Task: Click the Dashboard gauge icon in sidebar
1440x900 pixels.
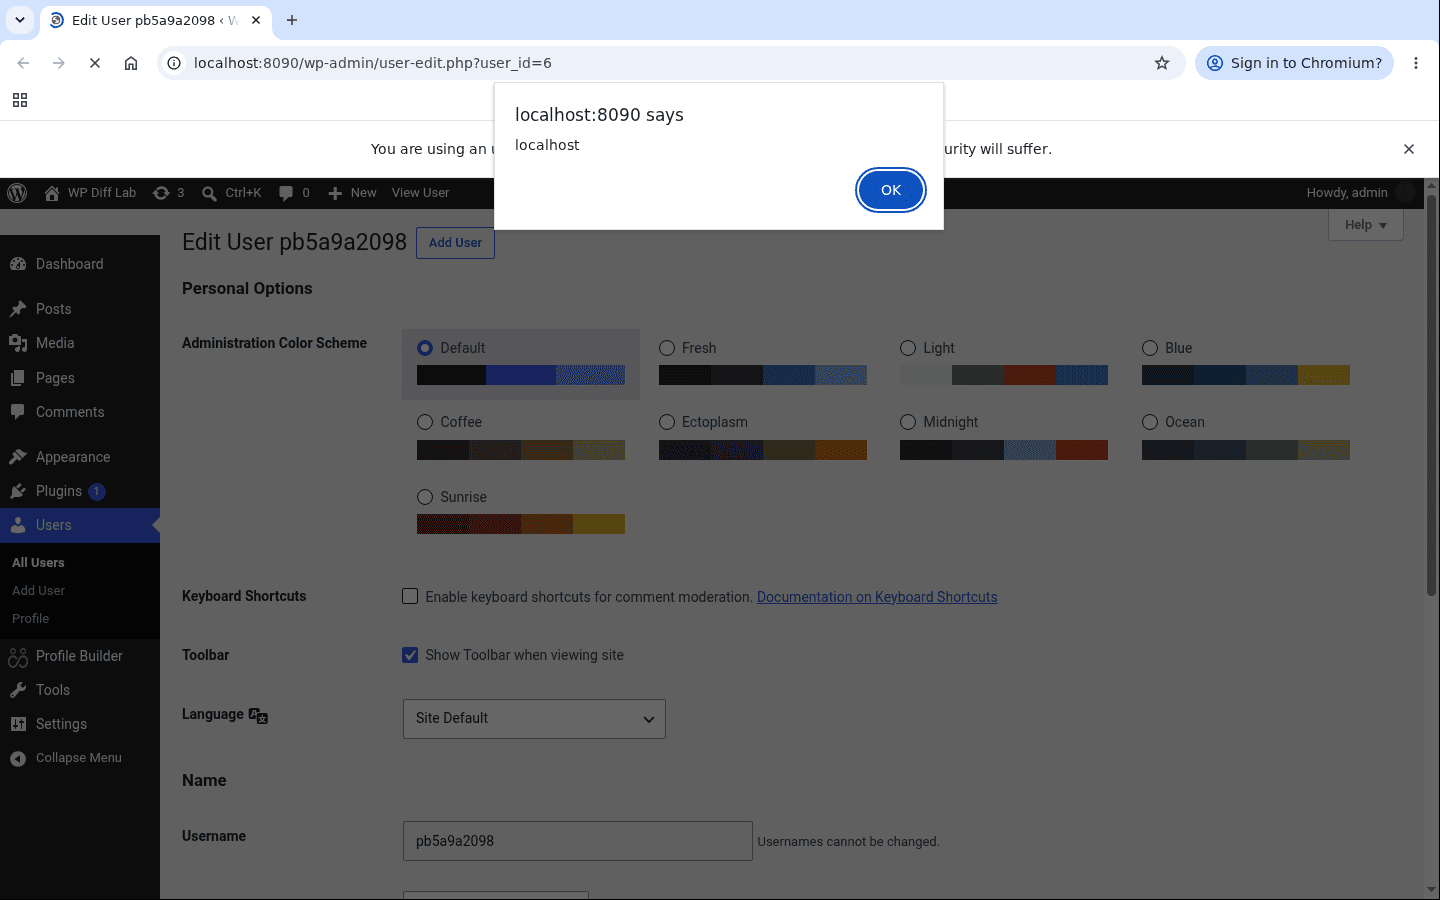Action: (x=18, y=264)
